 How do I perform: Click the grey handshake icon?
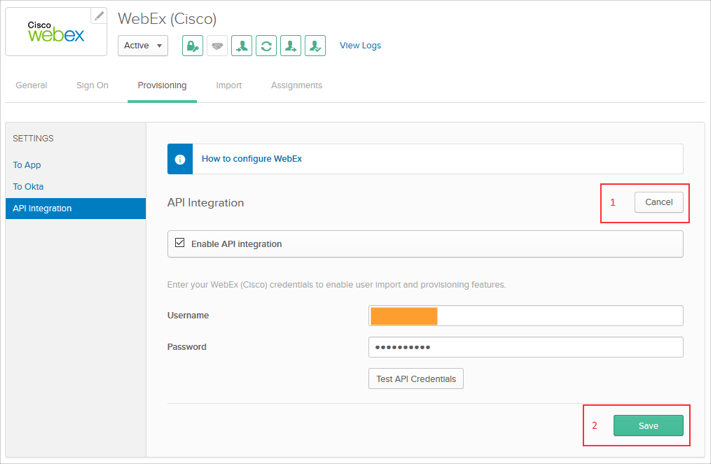pyautogui.click(x=217, y=46)
